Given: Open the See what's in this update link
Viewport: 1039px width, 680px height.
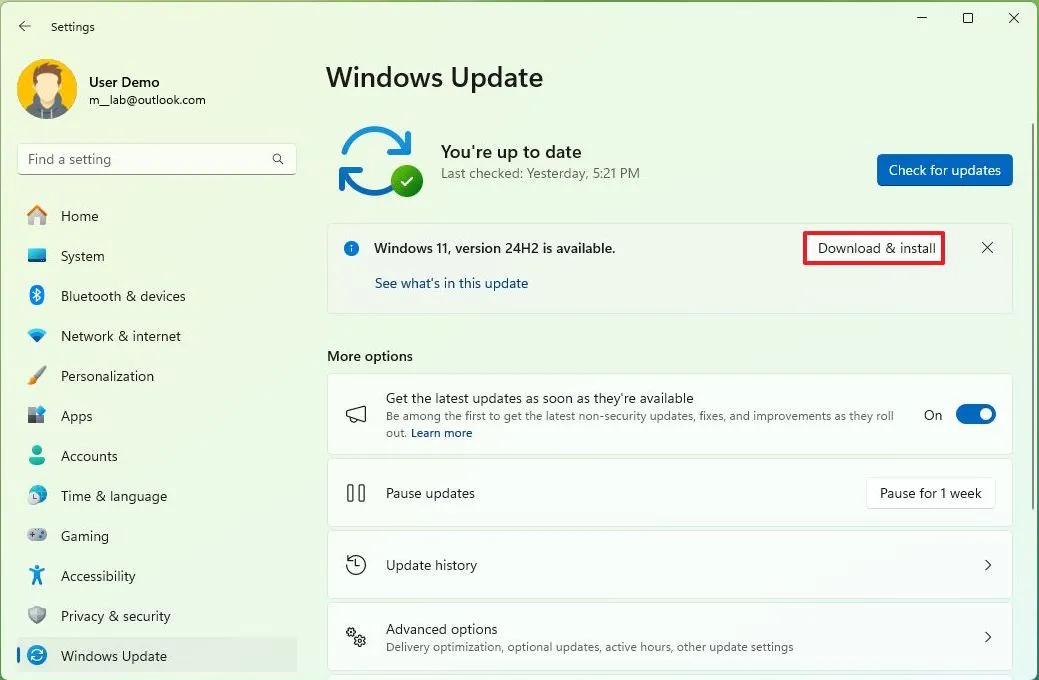Looking at the screenshot, I should pos(451,283).
